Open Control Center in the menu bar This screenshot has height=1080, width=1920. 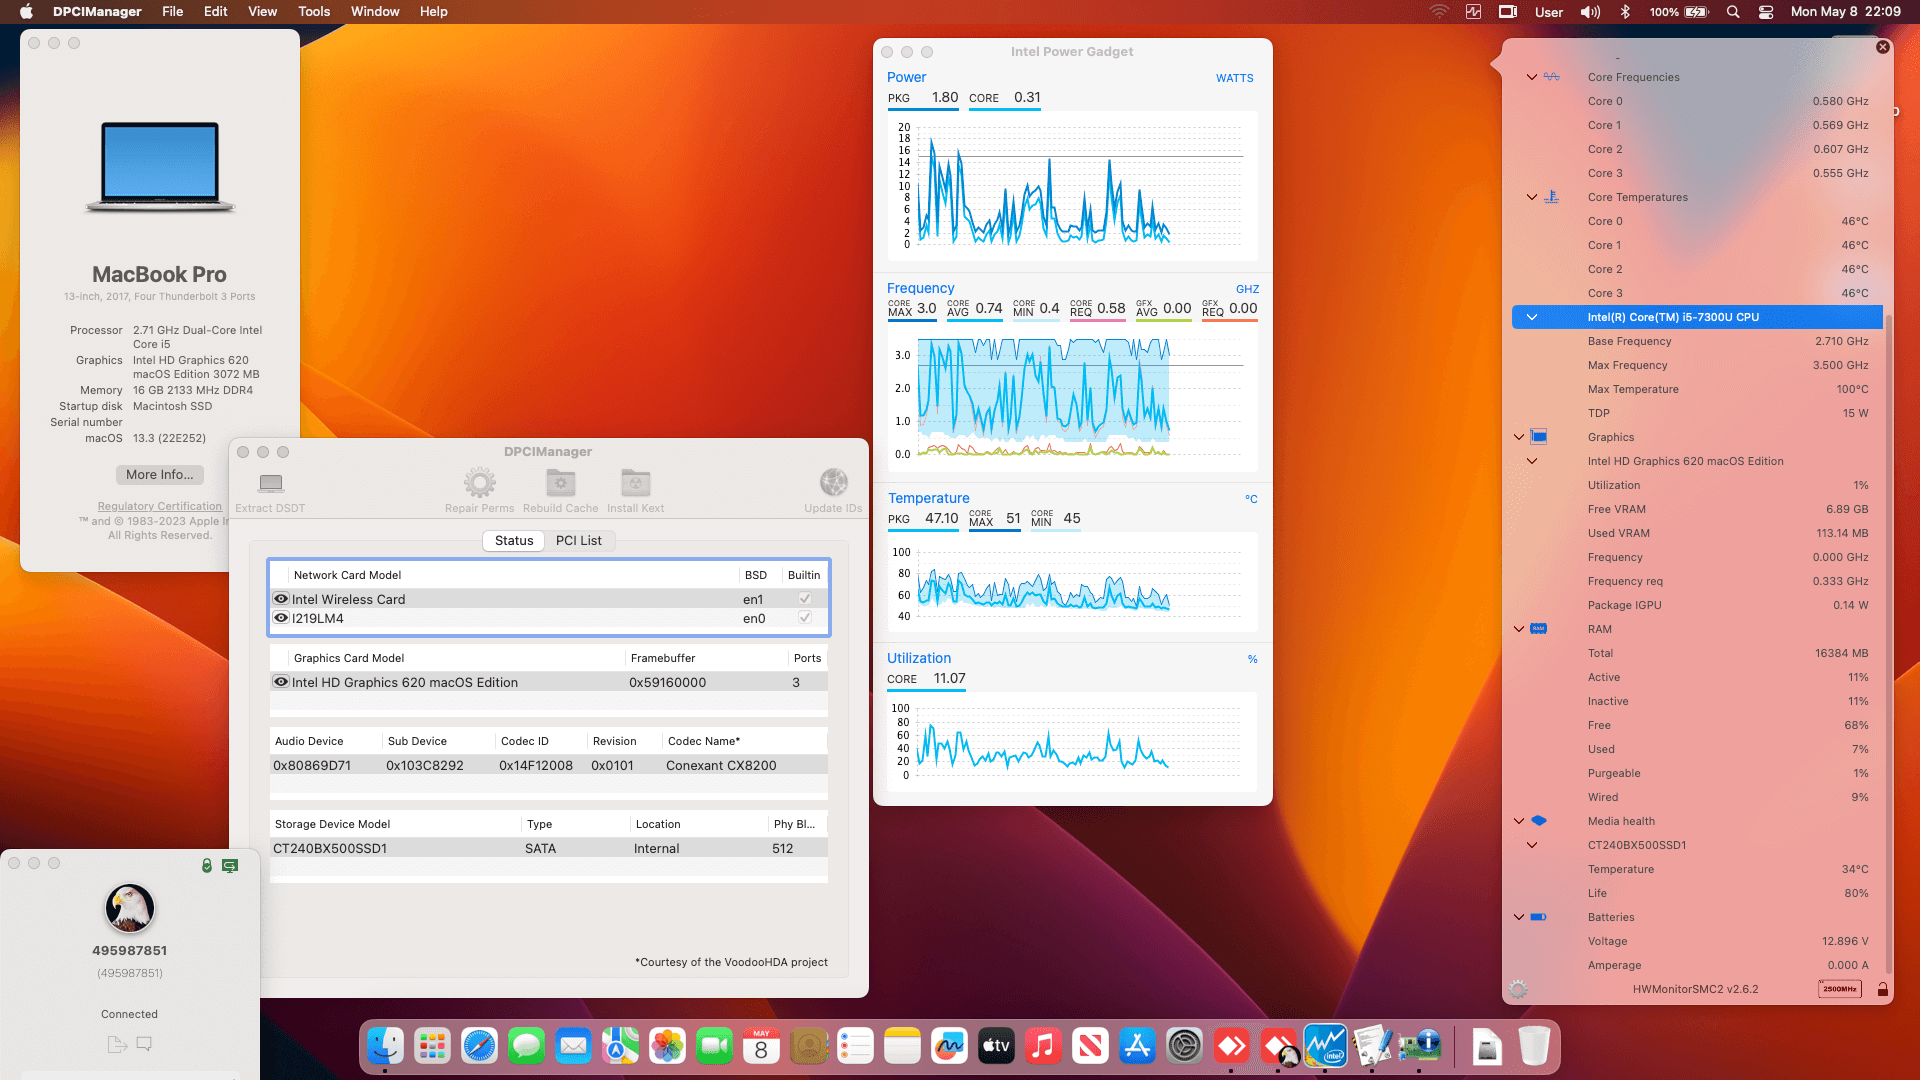coord(1766,12)
